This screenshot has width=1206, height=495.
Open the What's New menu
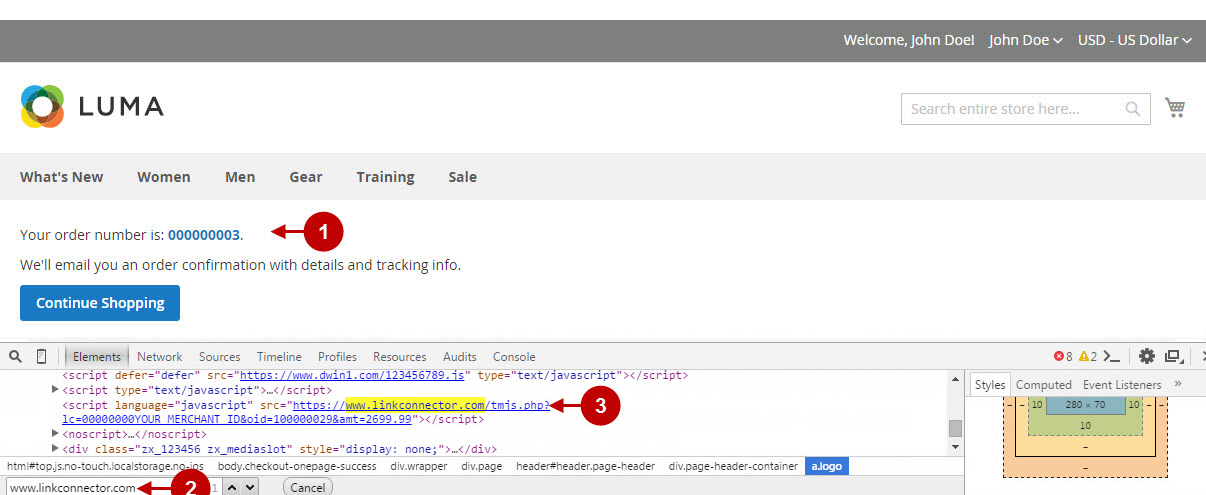61,177
